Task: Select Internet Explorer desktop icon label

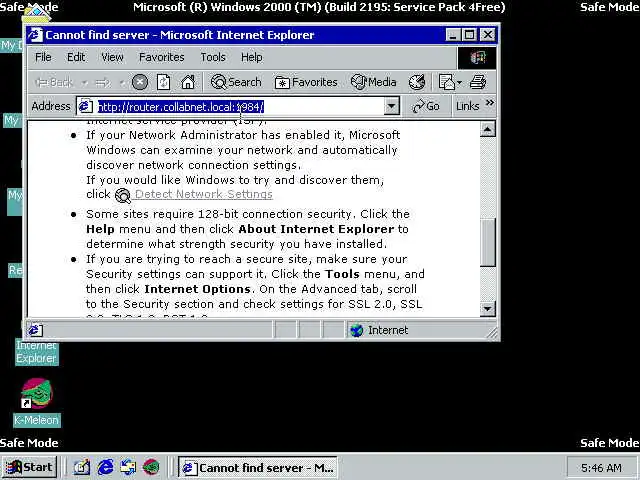Action: point(37,351)
